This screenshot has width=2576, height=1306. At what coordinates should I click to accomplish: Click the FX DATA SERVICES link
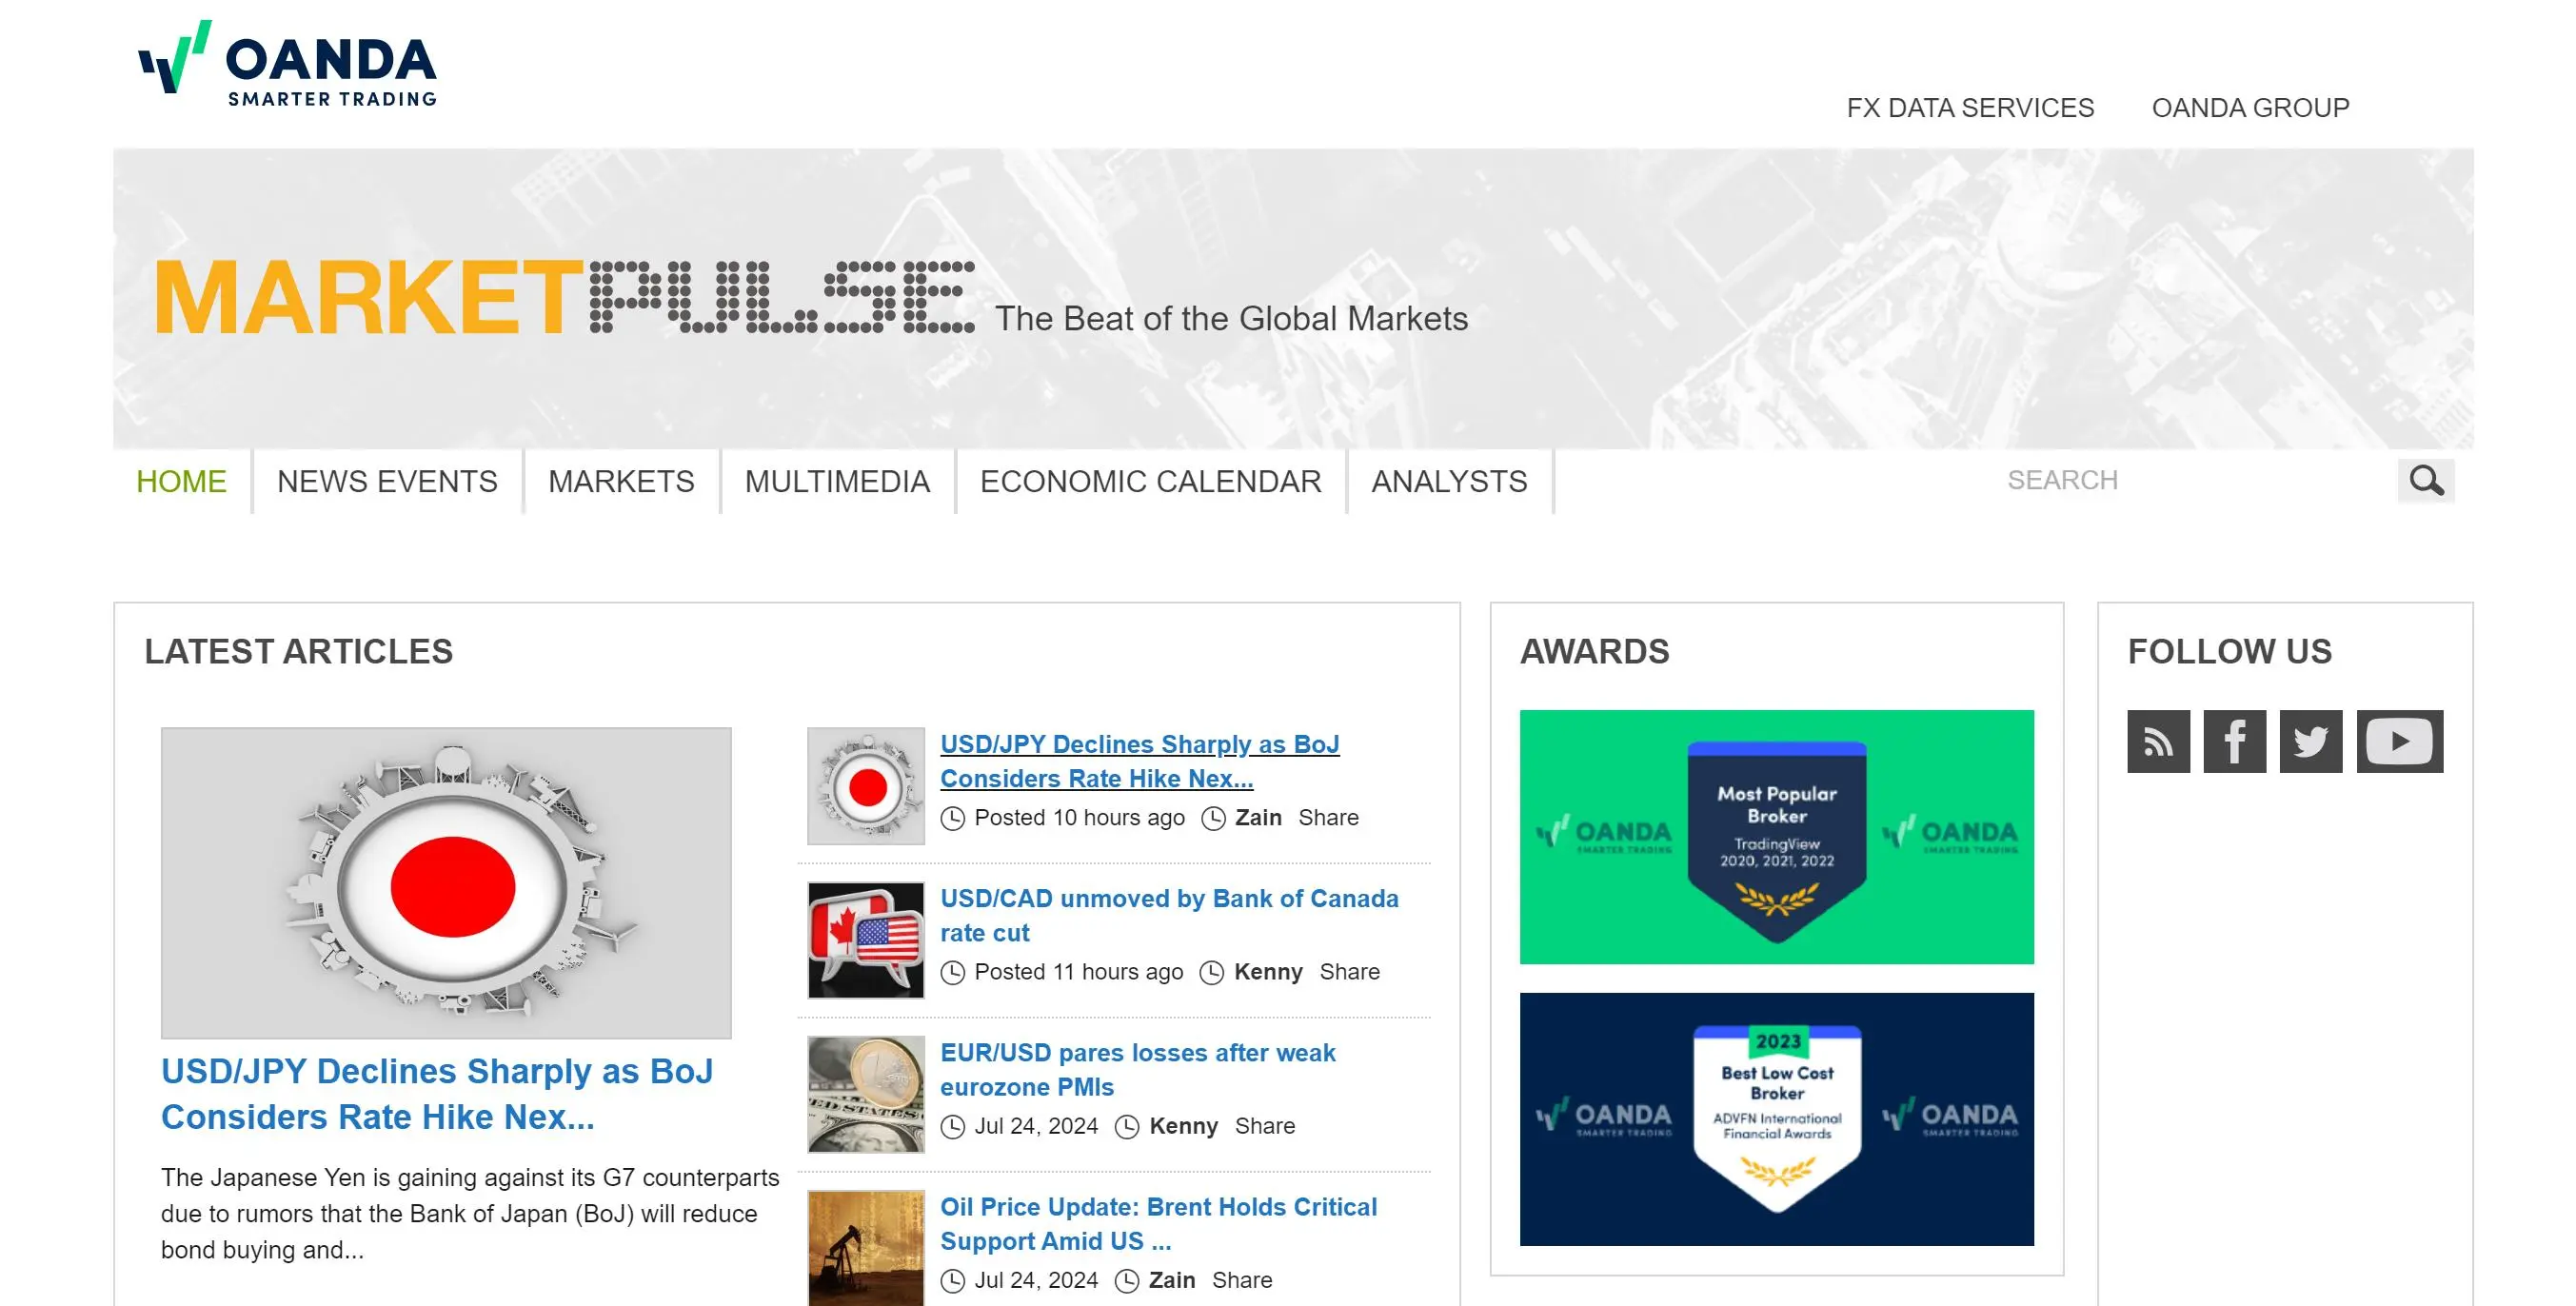point(1970,108)
